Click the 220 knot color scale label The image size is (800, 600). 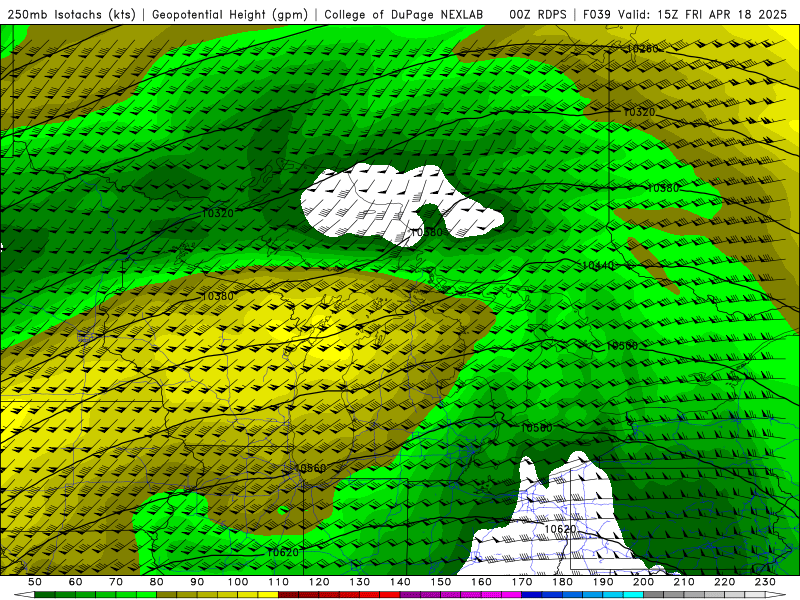click(x=724, y=582)
